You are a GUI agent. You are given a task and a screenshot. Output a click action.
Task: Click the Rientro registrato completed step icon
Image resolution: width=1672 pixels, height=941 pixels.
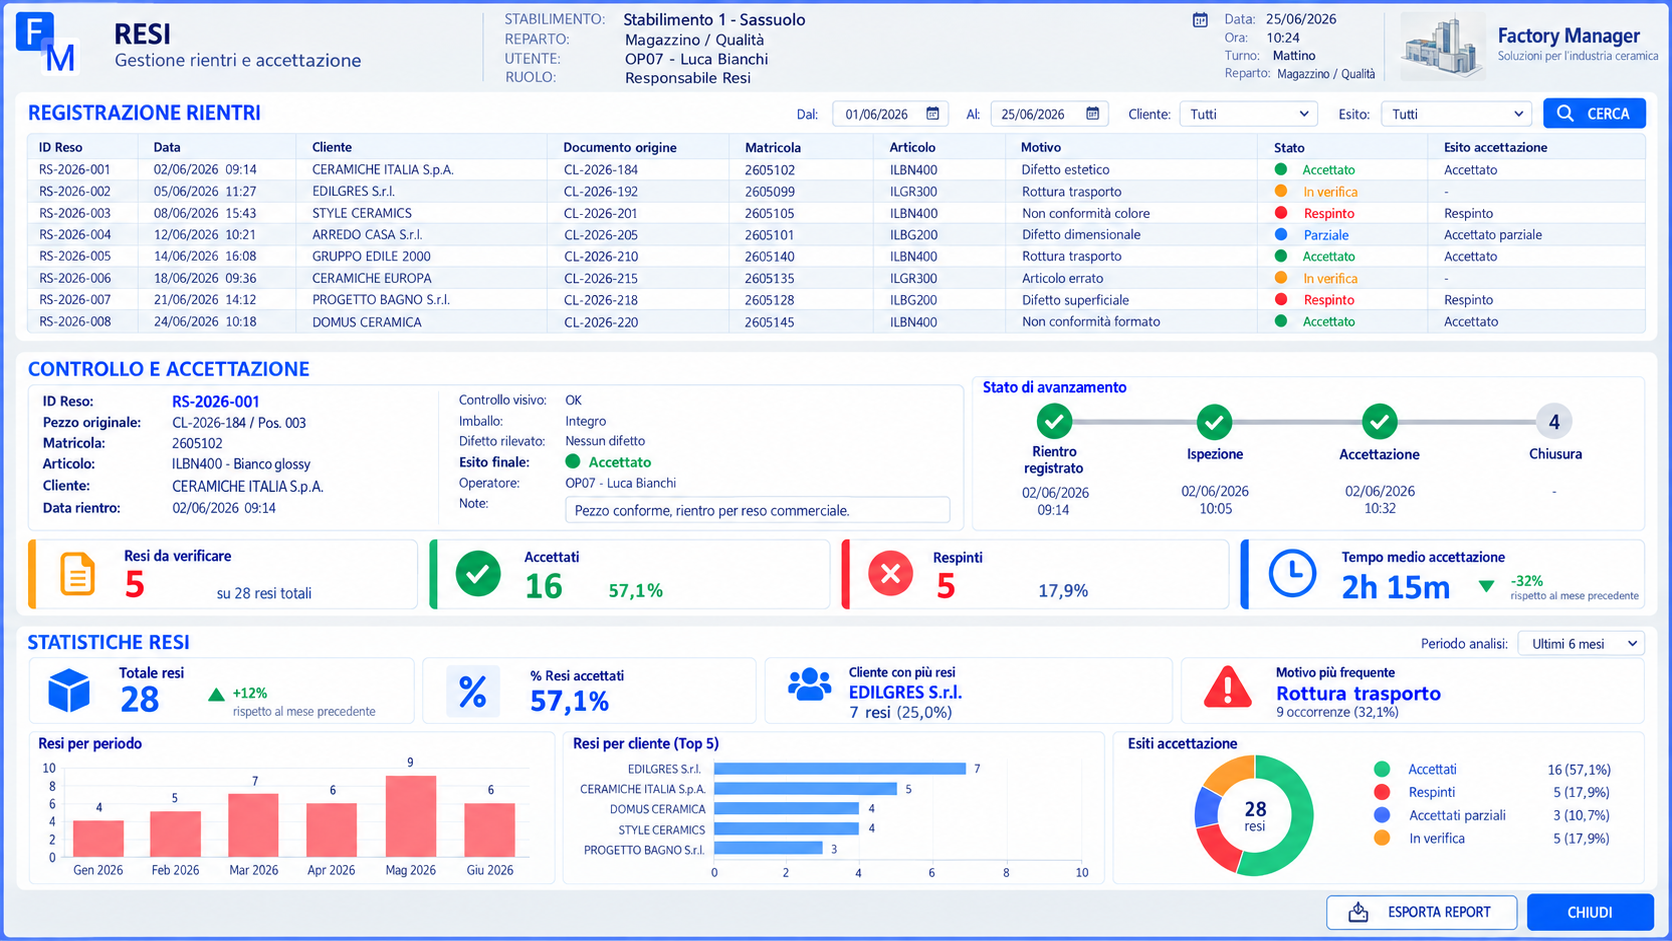tap(1054, 422)
